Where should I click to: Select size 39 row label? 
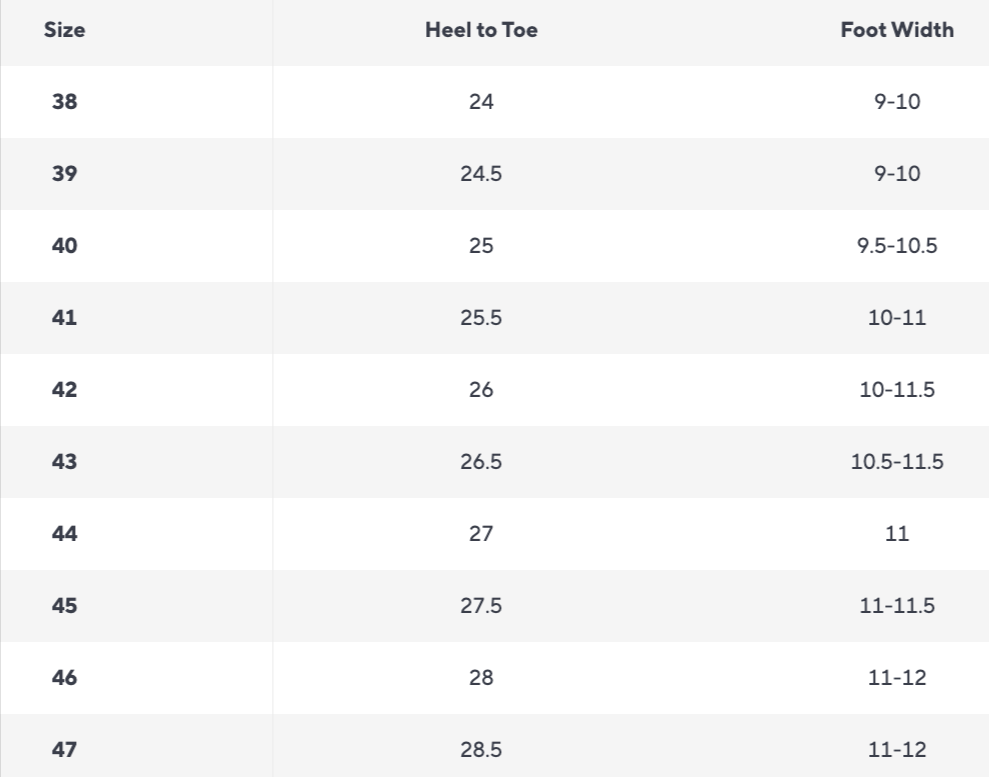tap(65, 174)
